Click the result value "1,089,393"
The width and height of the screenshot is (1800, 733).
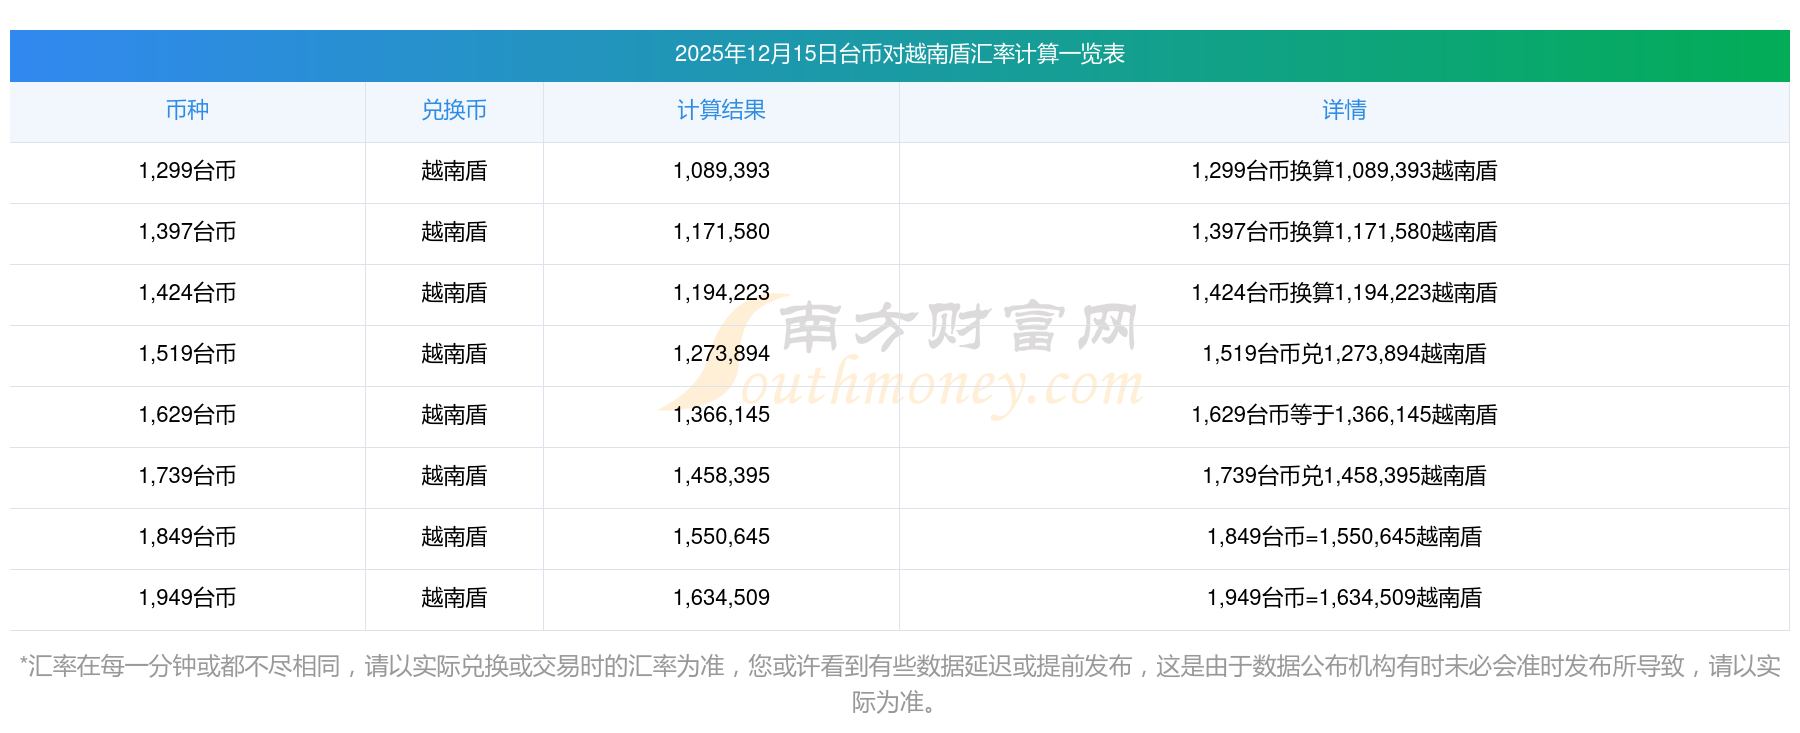point(721,171)
